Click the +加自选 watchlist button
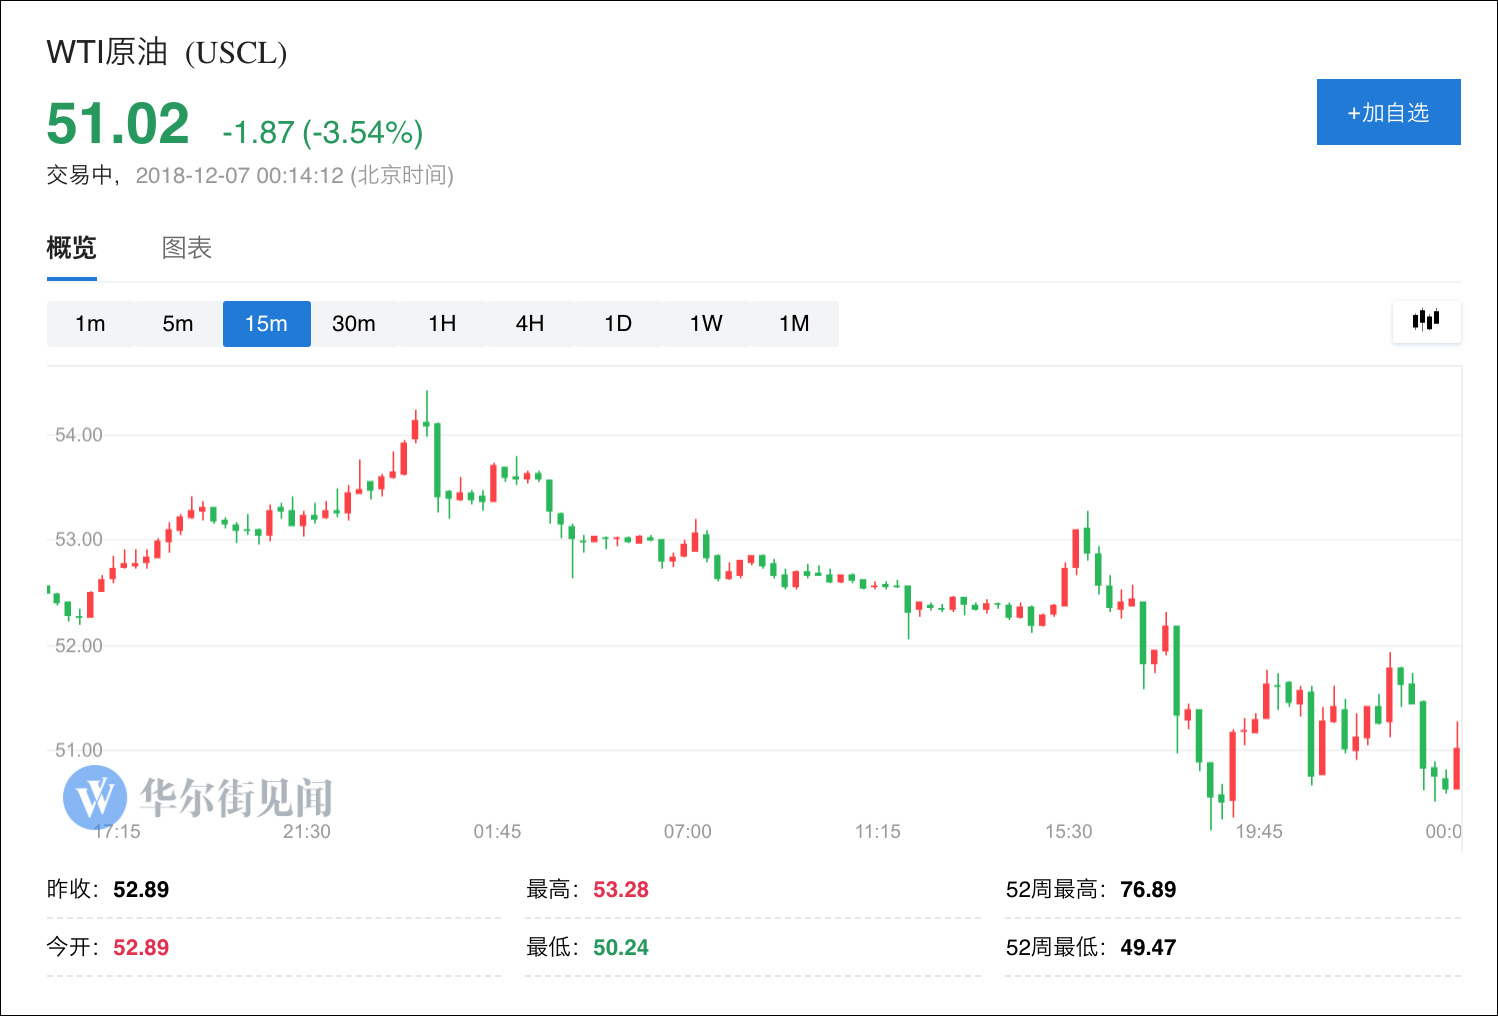 tap(1388, 112)
